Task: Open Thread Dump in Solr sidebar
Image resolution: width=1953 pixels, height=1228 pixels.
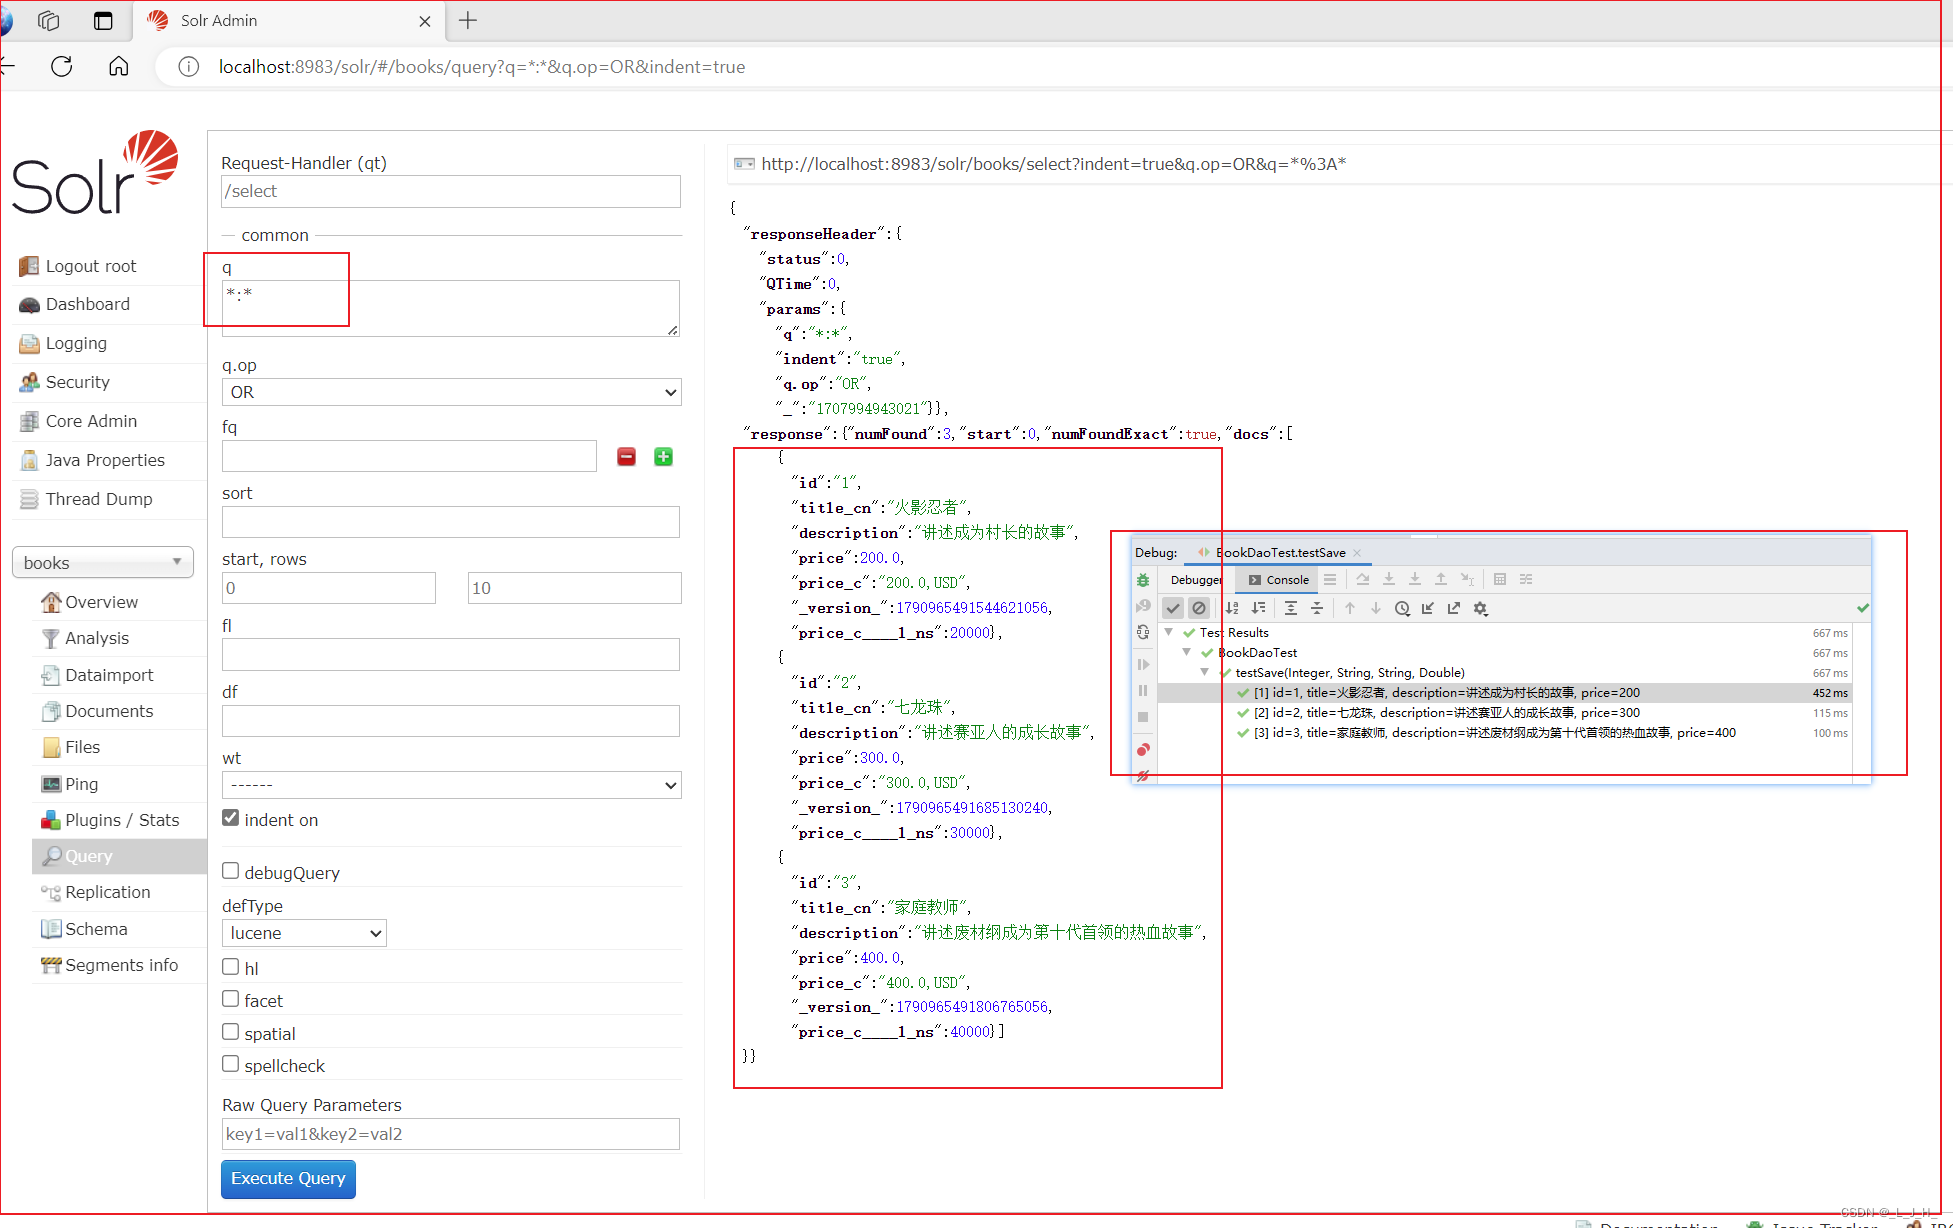Action: tap(98, 498)
